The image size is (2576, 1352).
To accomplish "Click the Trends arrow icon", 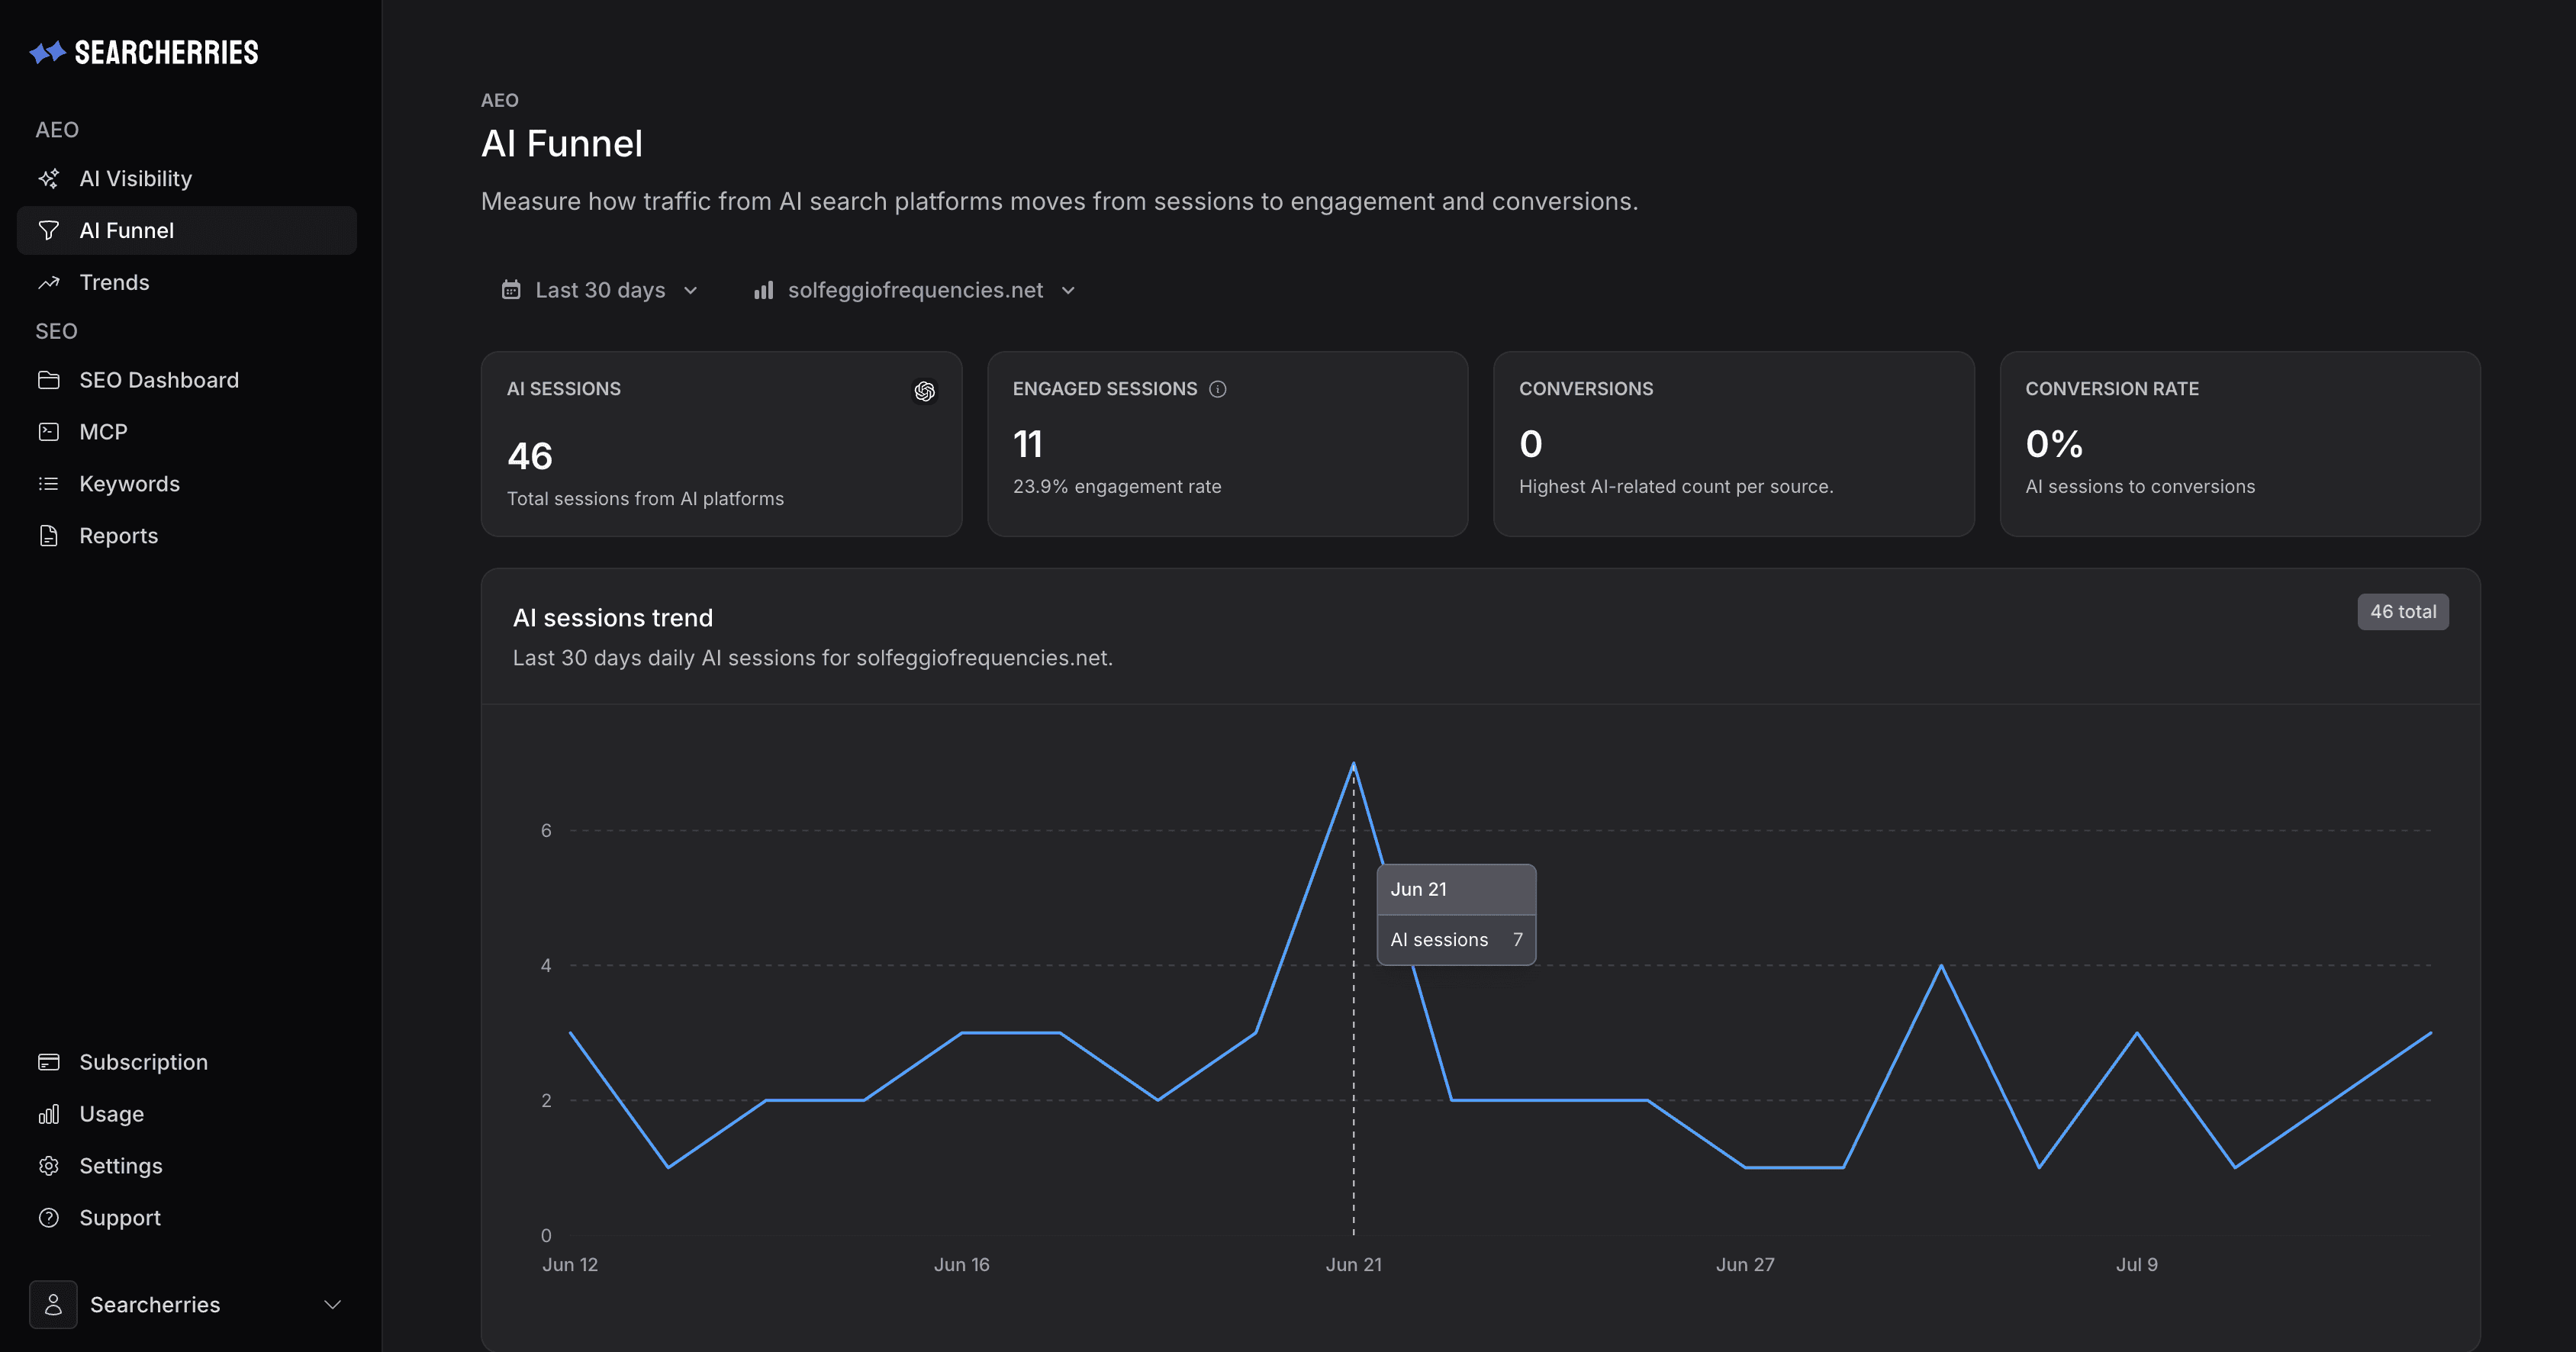I will coord(48,283).
